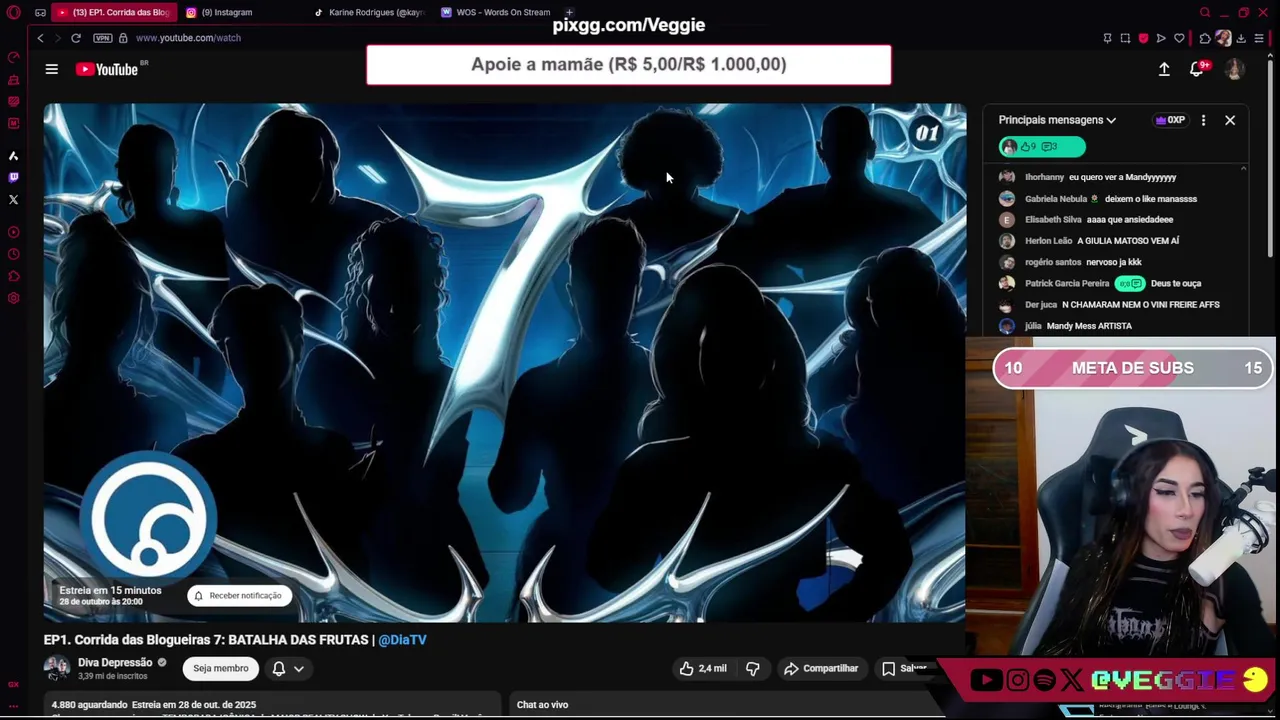This screenshot has width=1280, height=720.
Task: Dislike the video with thumbs down
Action: tap(753, 668)
